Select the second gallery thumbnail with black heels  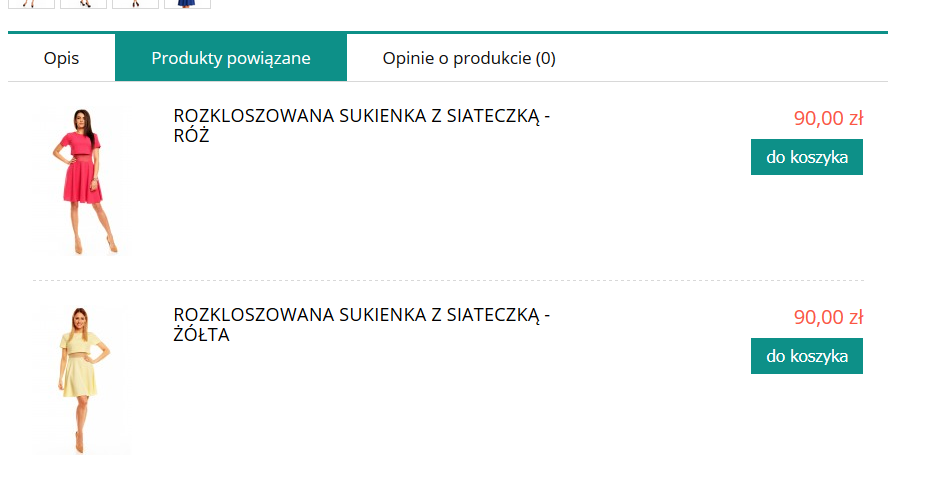[83, 4]
